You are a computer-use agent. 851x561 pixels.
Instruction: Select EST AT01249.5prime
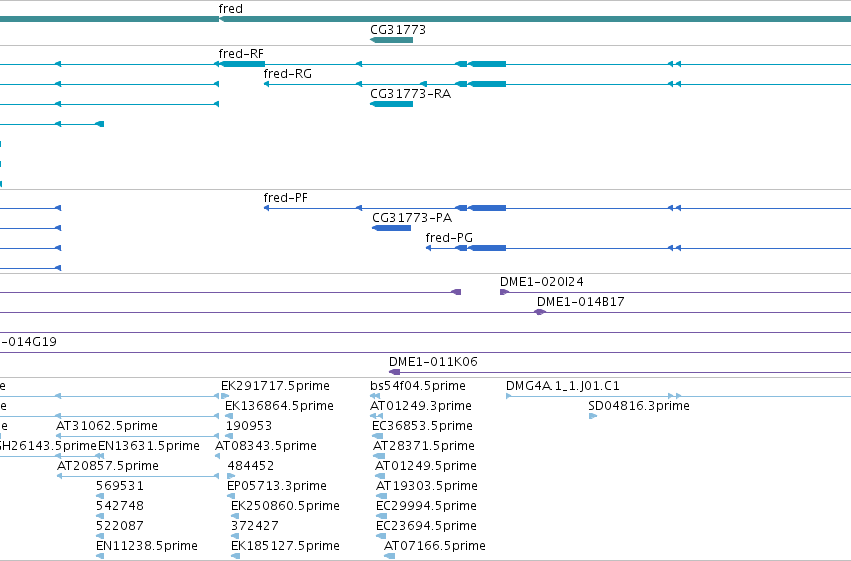[x=426, y=466]
